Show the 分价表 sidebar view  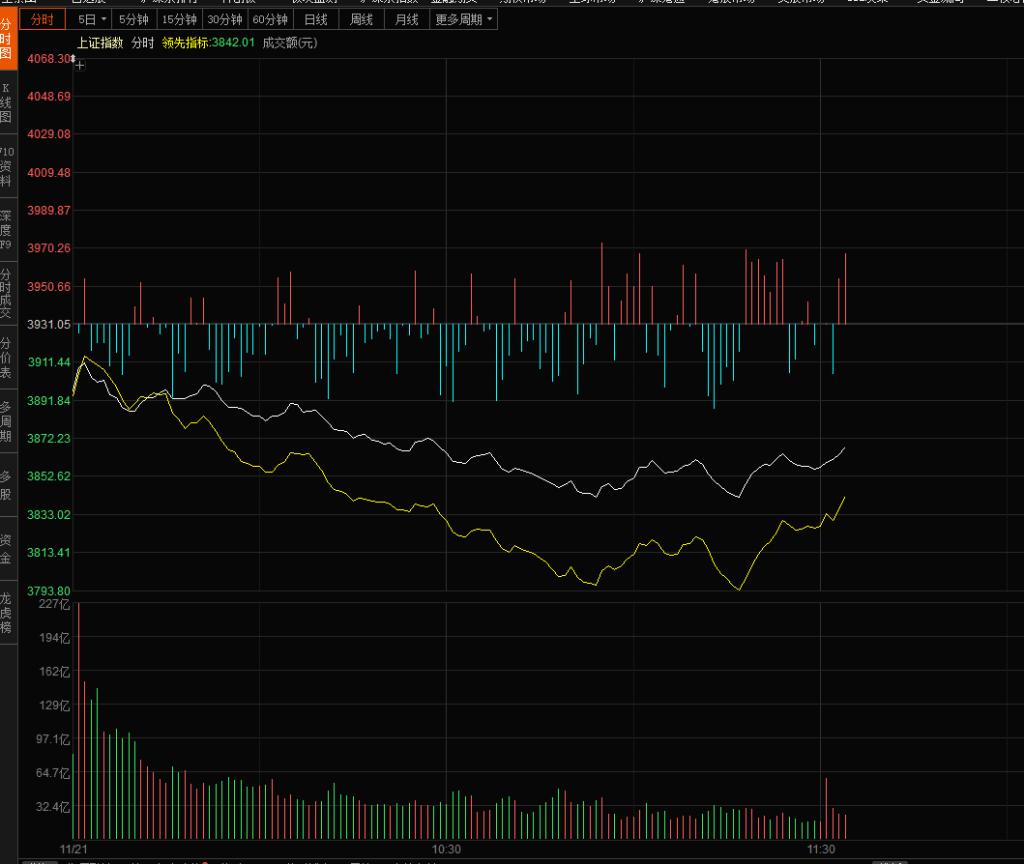click(x=7, y=357)
